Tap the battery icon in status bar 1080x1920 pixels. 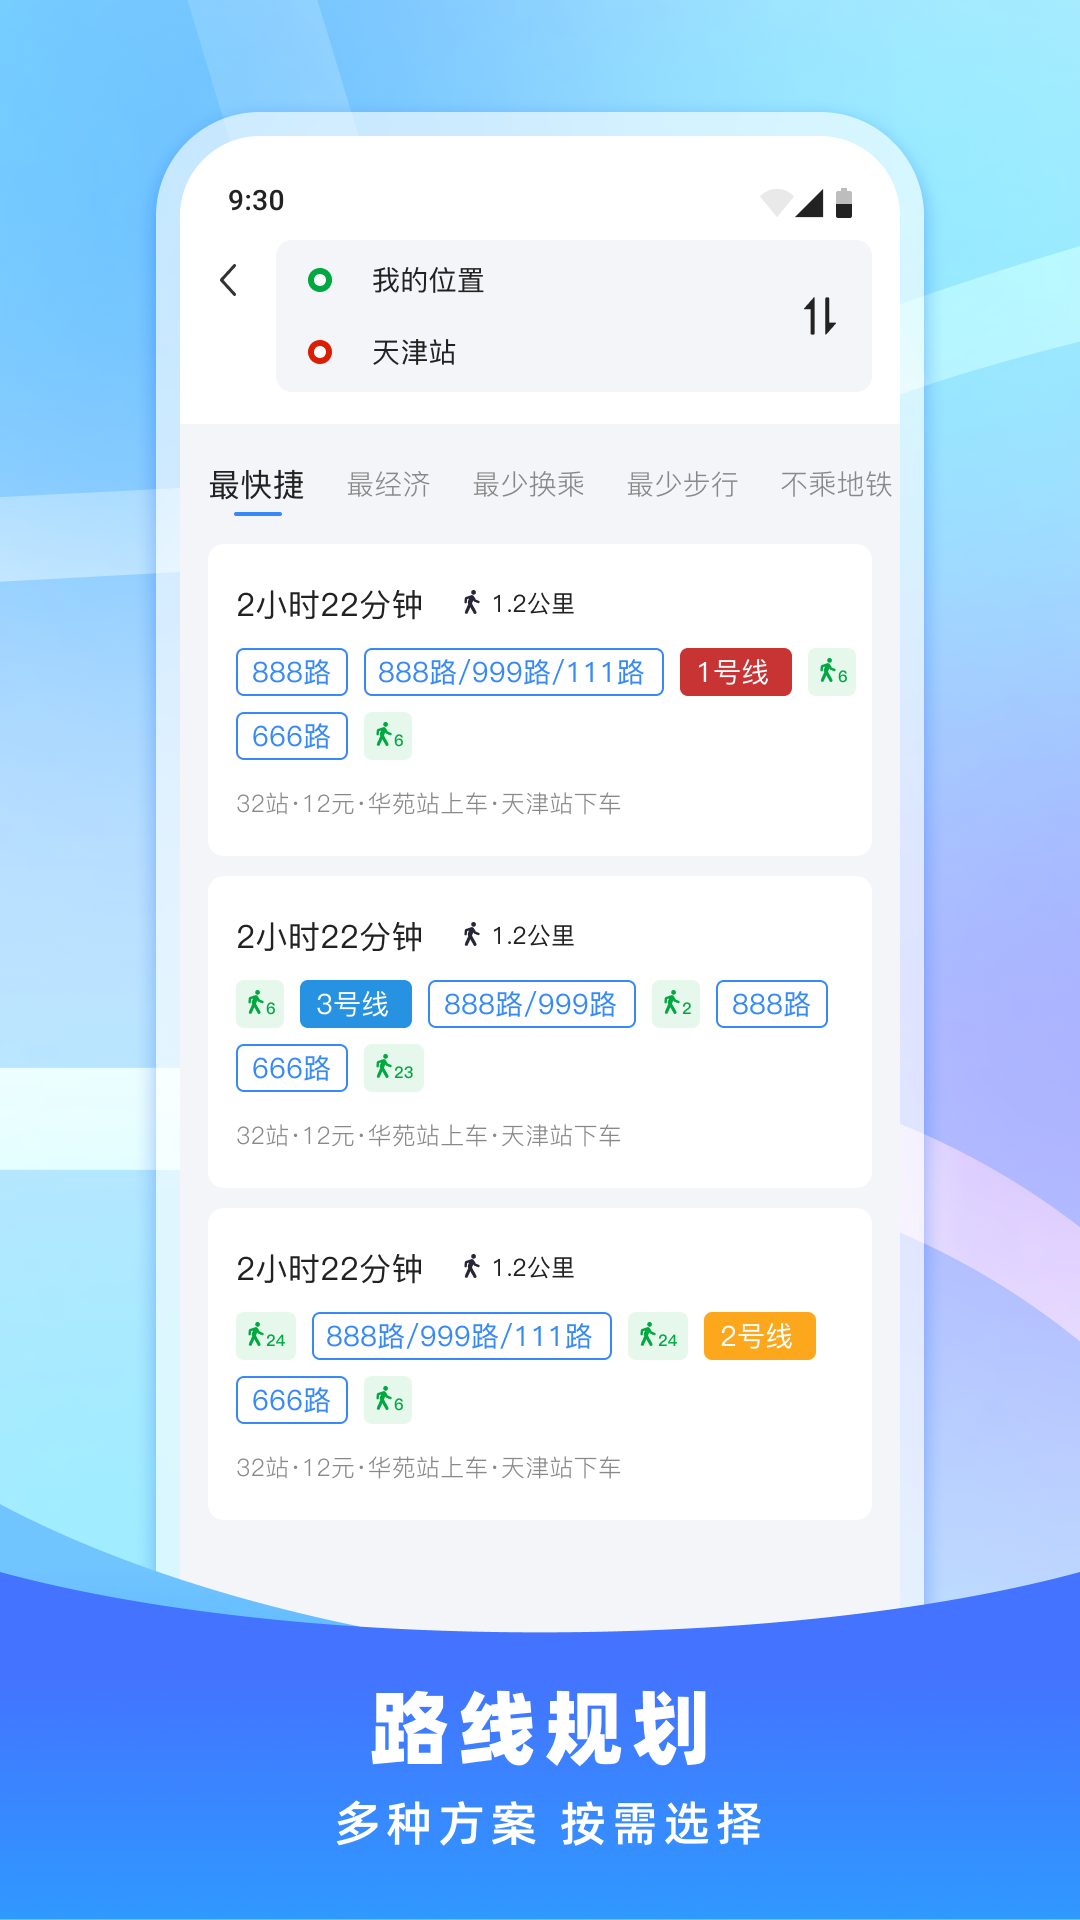(844, 202)
